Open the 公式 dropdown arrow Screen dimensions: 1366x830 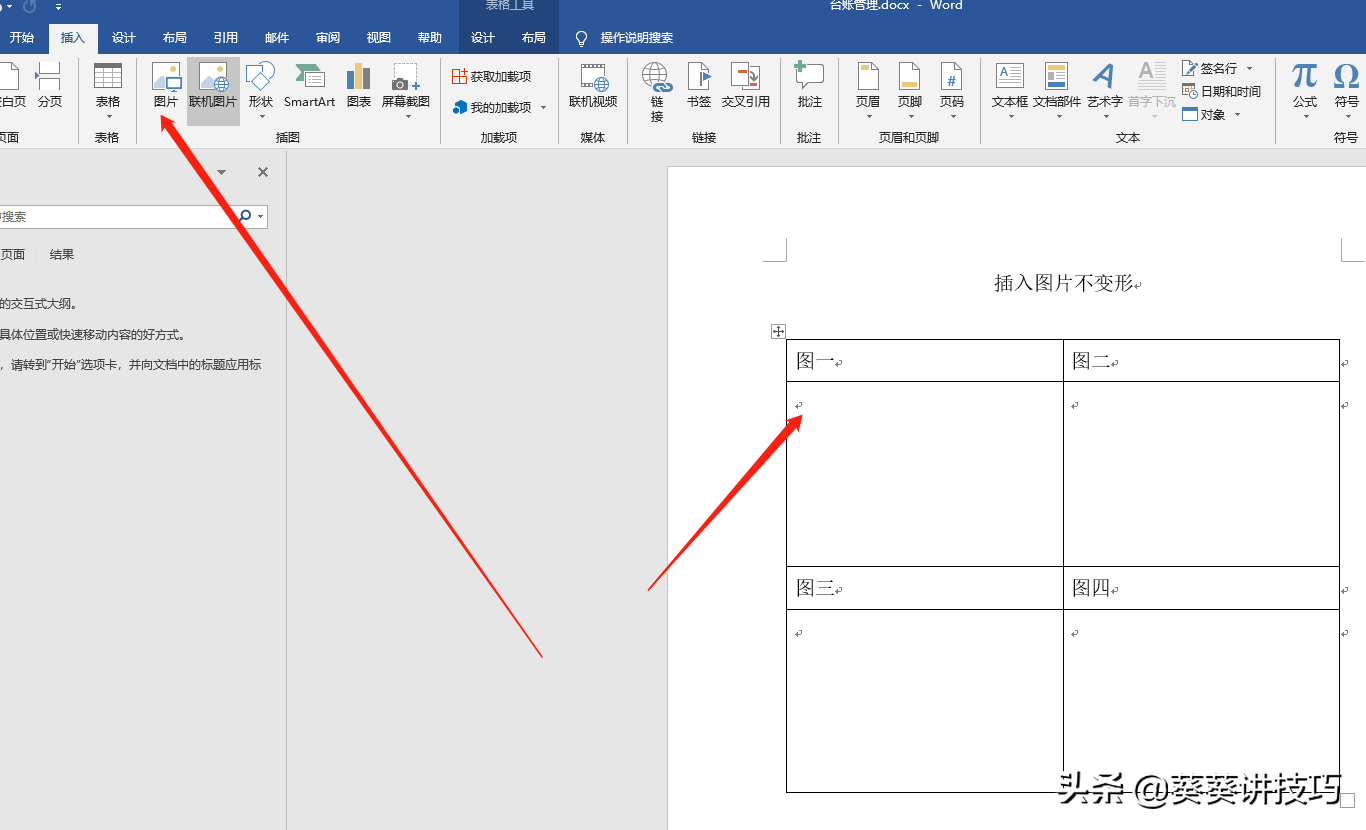point(1305,117)
